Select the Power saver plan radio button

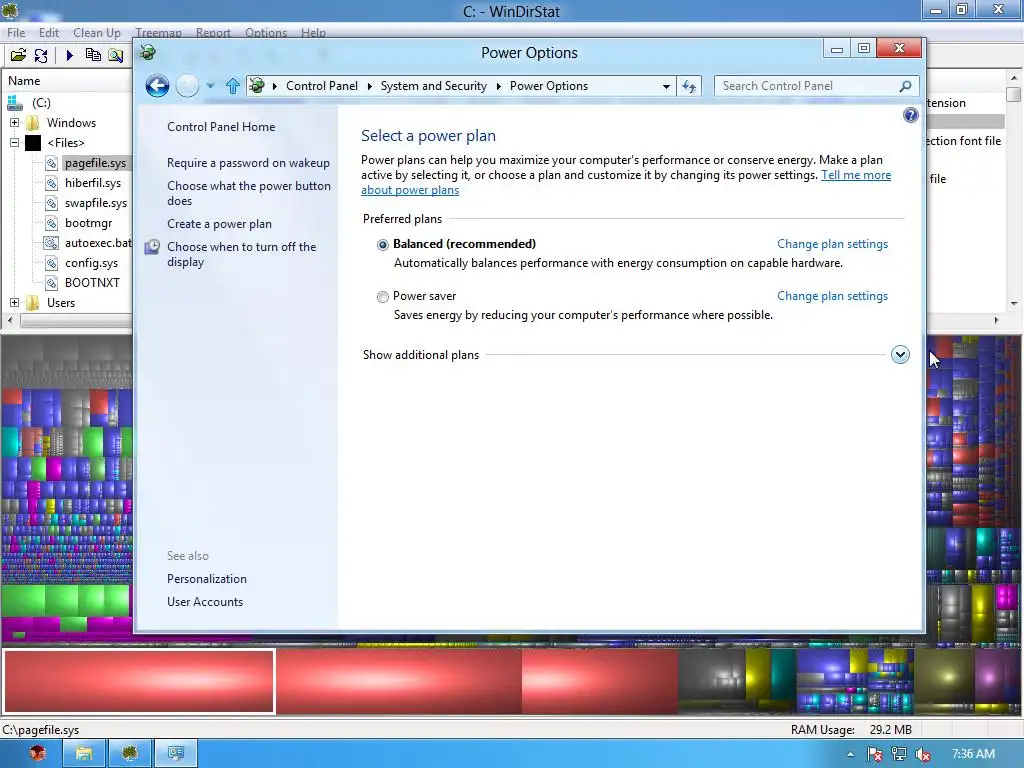point(383,296)
